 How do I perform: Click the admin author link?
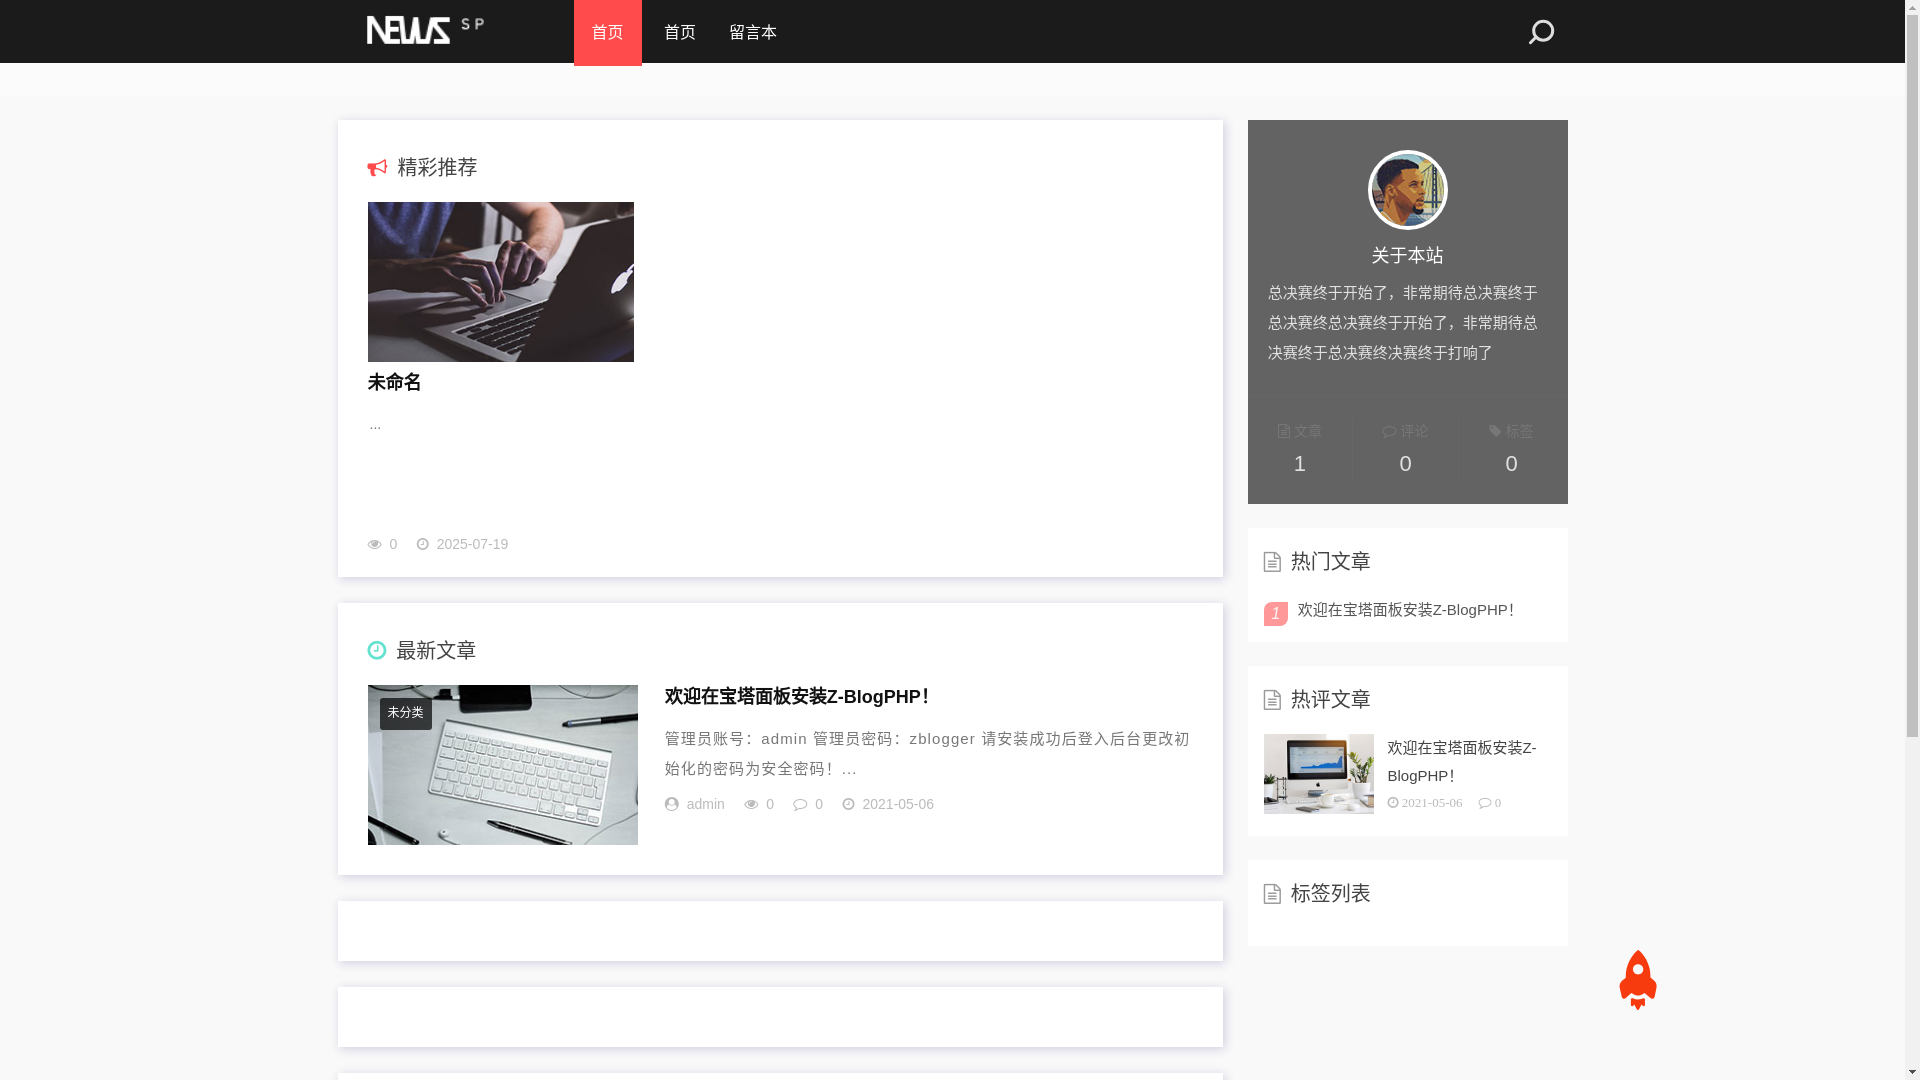(x=706, y=804)
